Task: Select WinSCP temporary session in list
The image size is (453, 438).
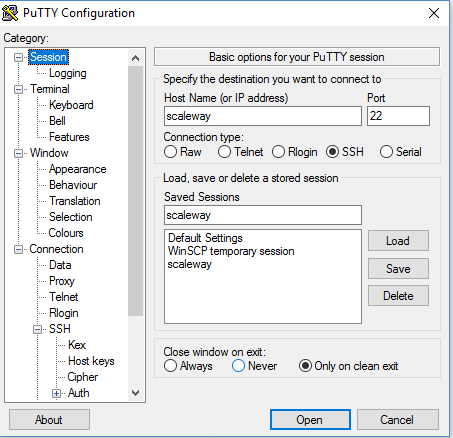Action: click(x=231, y=251)
